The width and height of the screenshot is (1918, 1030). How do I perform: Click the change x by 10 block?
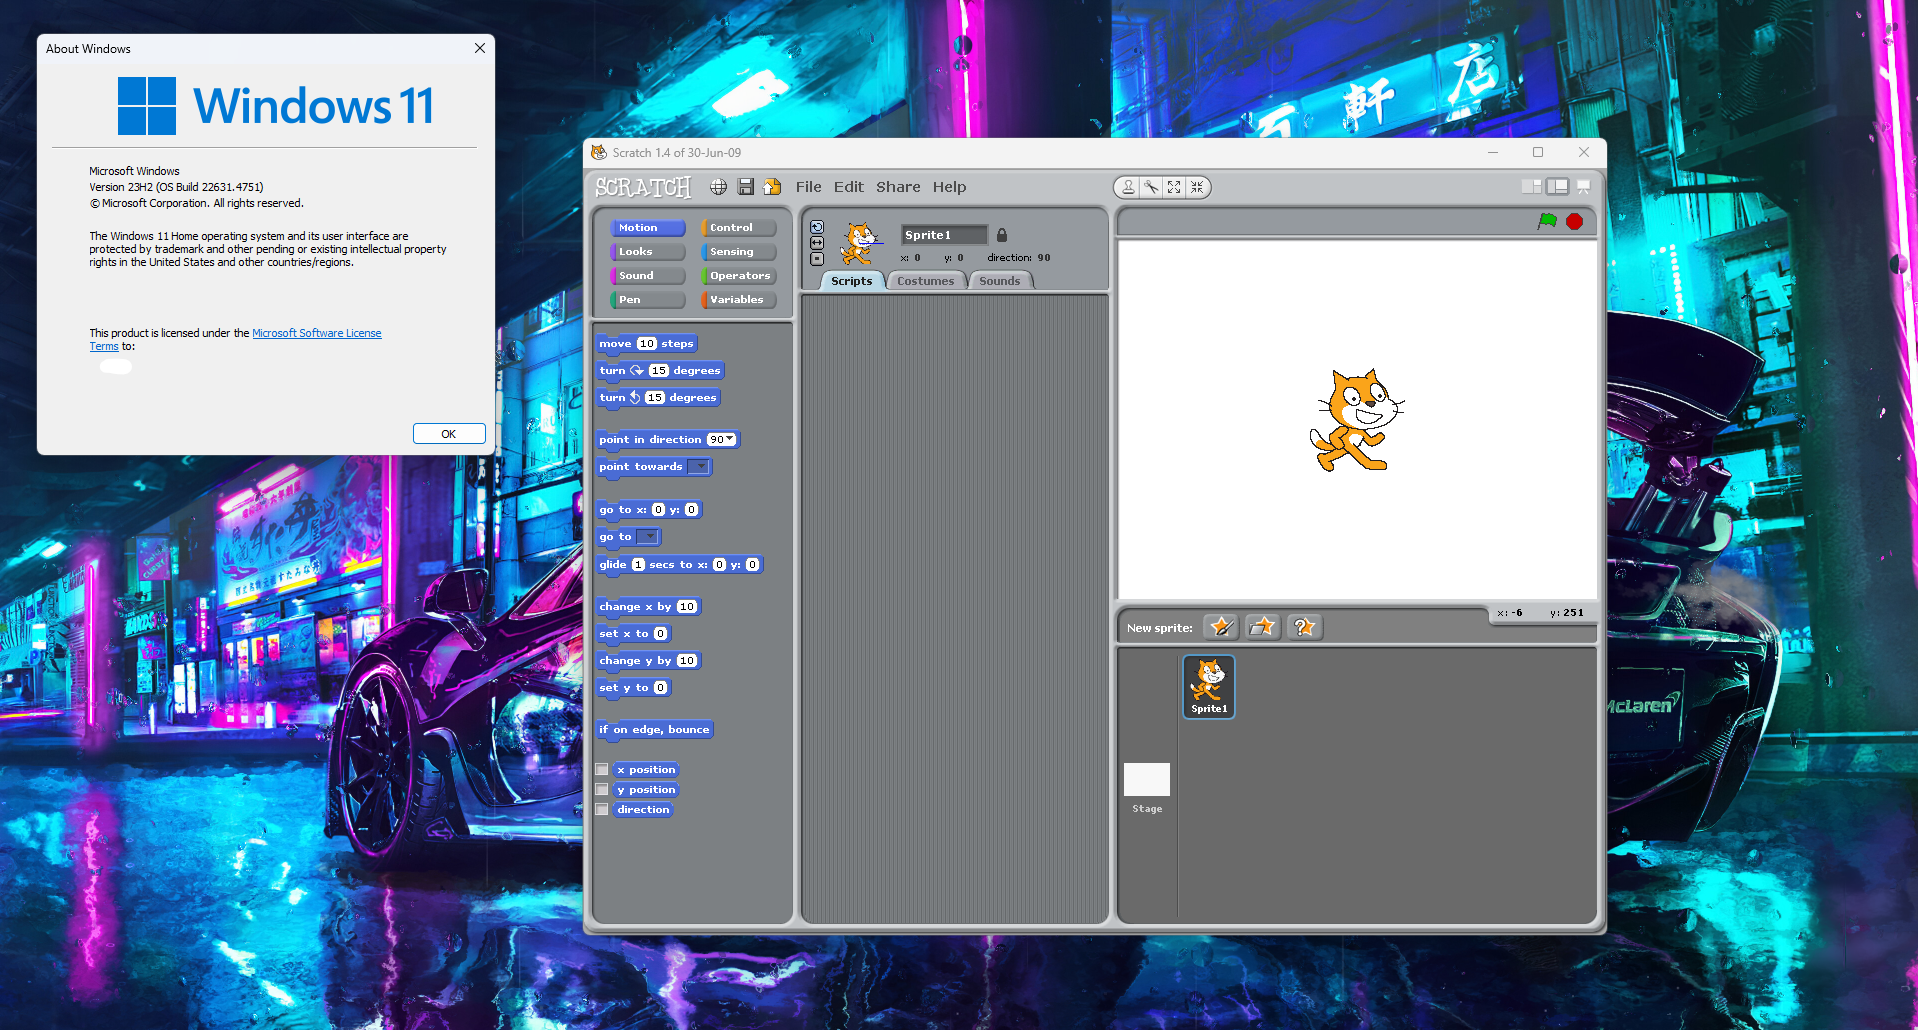pos(649,607)
